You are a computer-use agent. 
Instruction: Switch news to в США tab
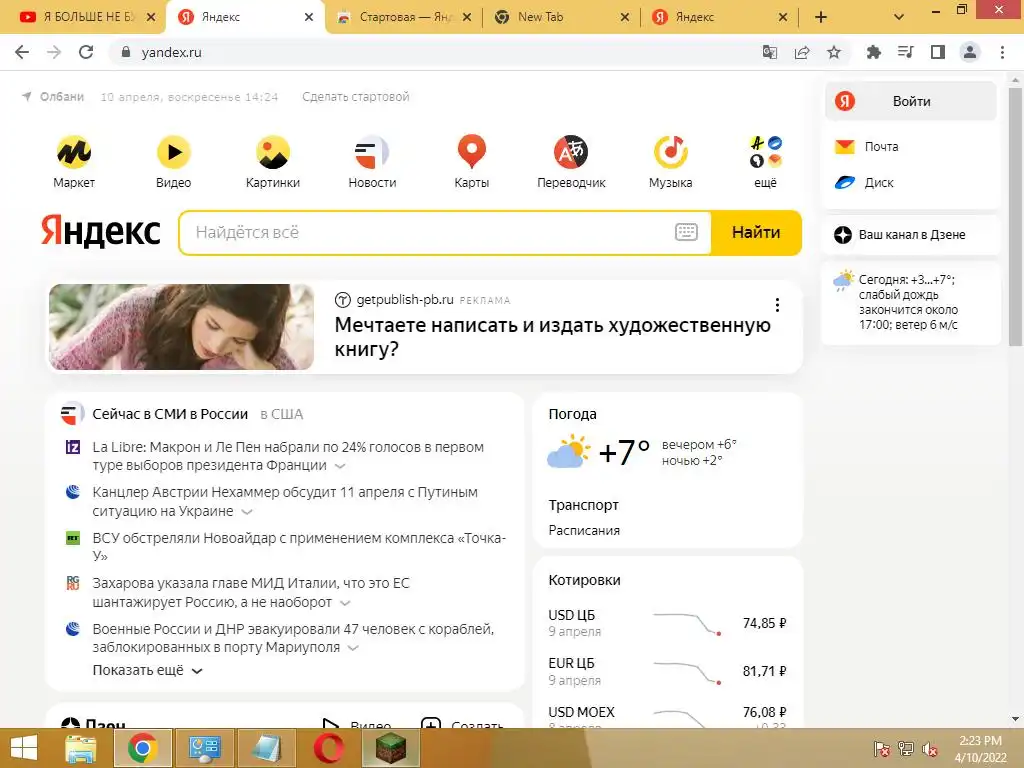click(x=281, y=414)
